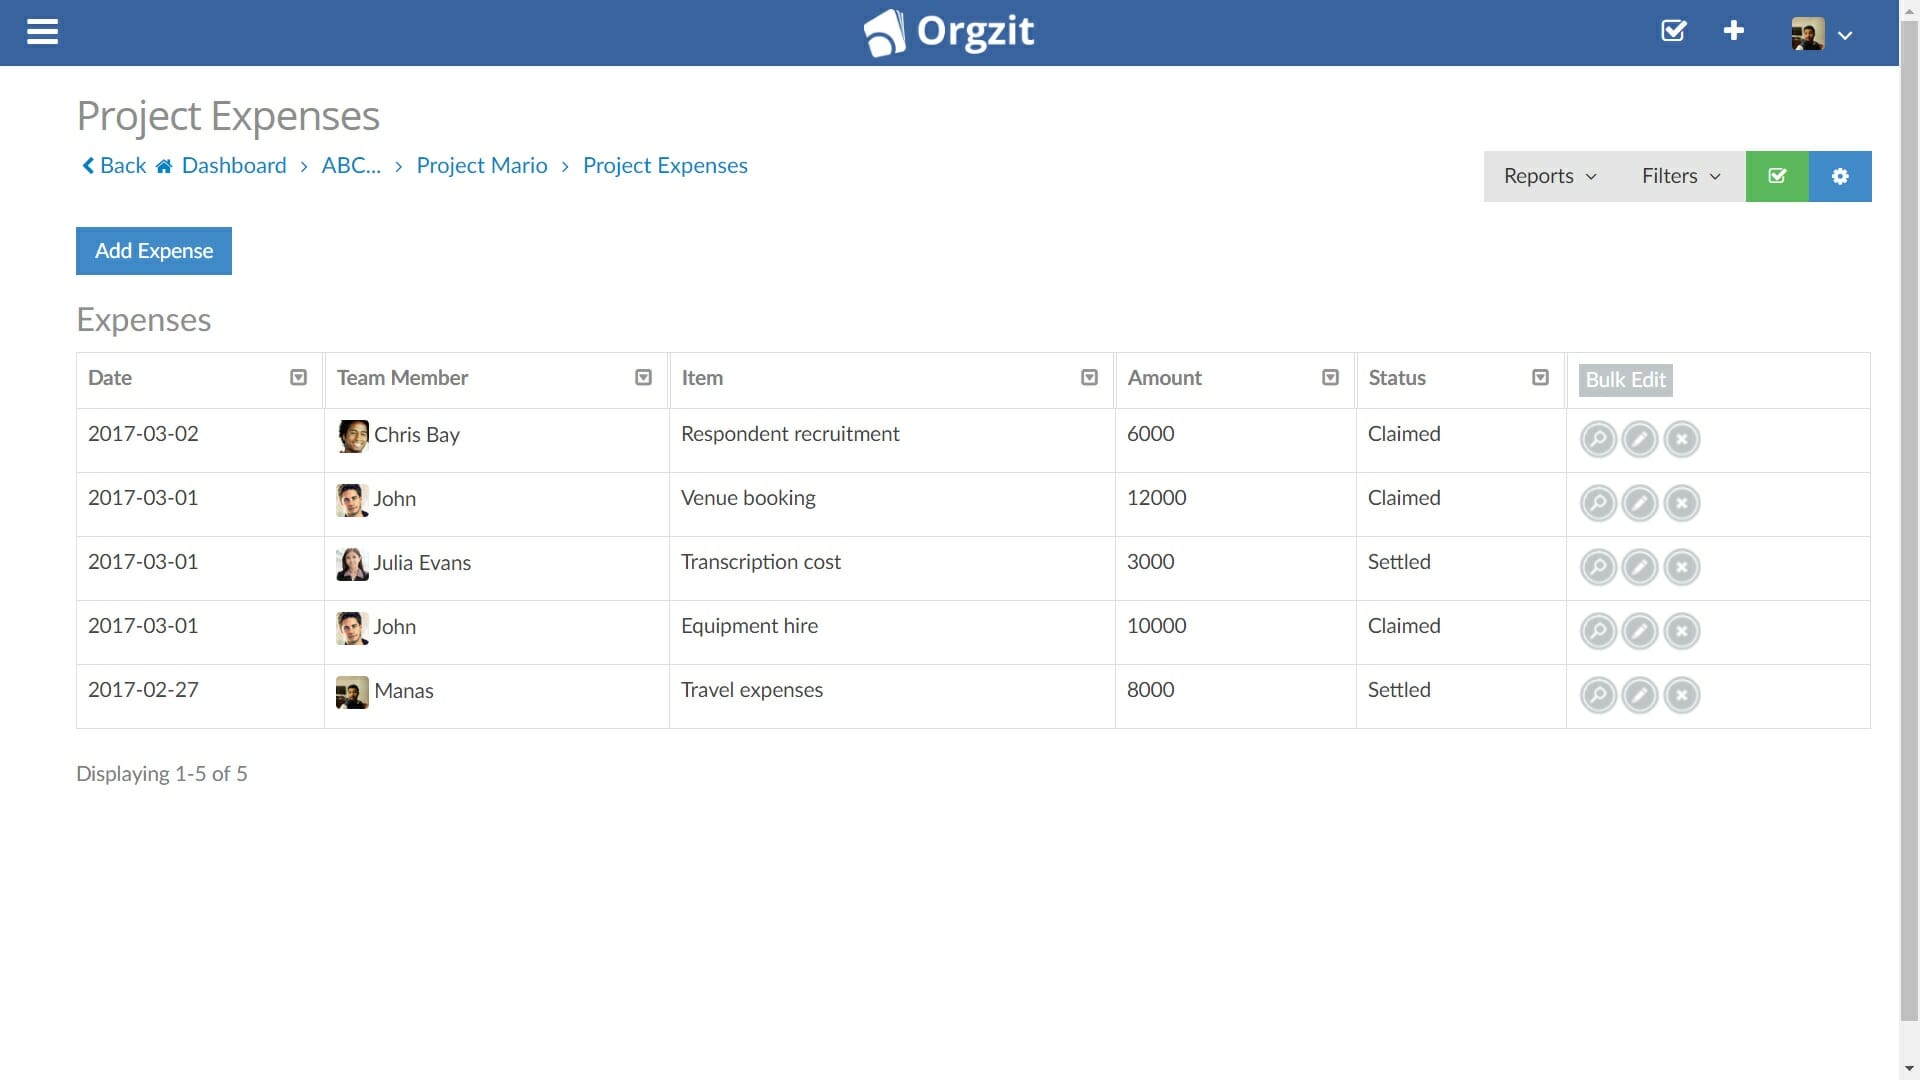Edit the Transcription cost expense

[x=1639, y=567]
